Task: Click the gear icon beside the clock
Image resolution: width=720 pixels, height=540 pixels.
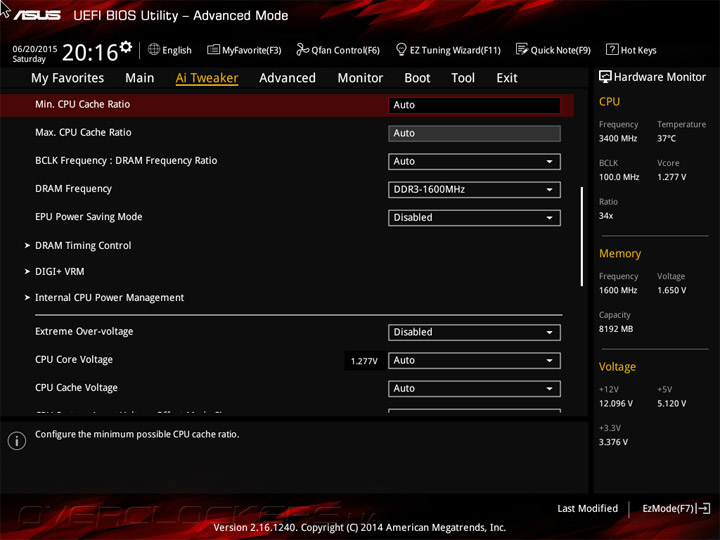Action: tap(126, 47)
